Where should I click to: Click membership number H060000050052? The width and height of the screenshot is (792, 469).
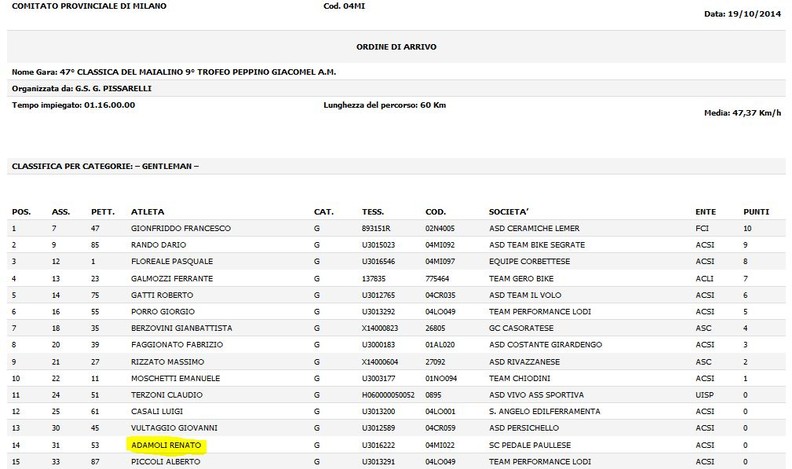pos(388,395)
